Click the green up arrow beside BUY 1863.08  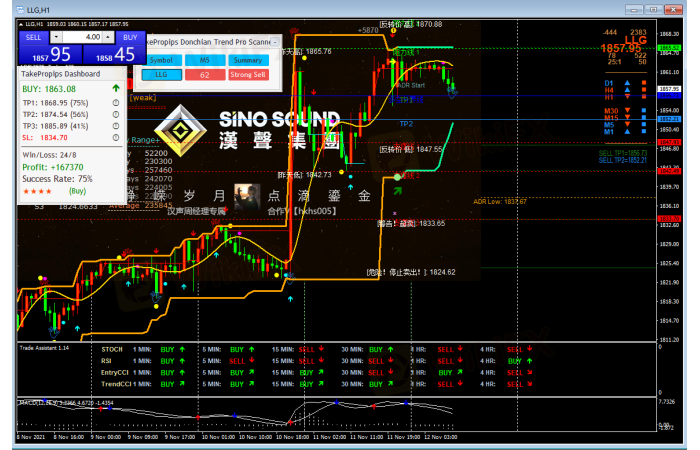click(116, 89)
